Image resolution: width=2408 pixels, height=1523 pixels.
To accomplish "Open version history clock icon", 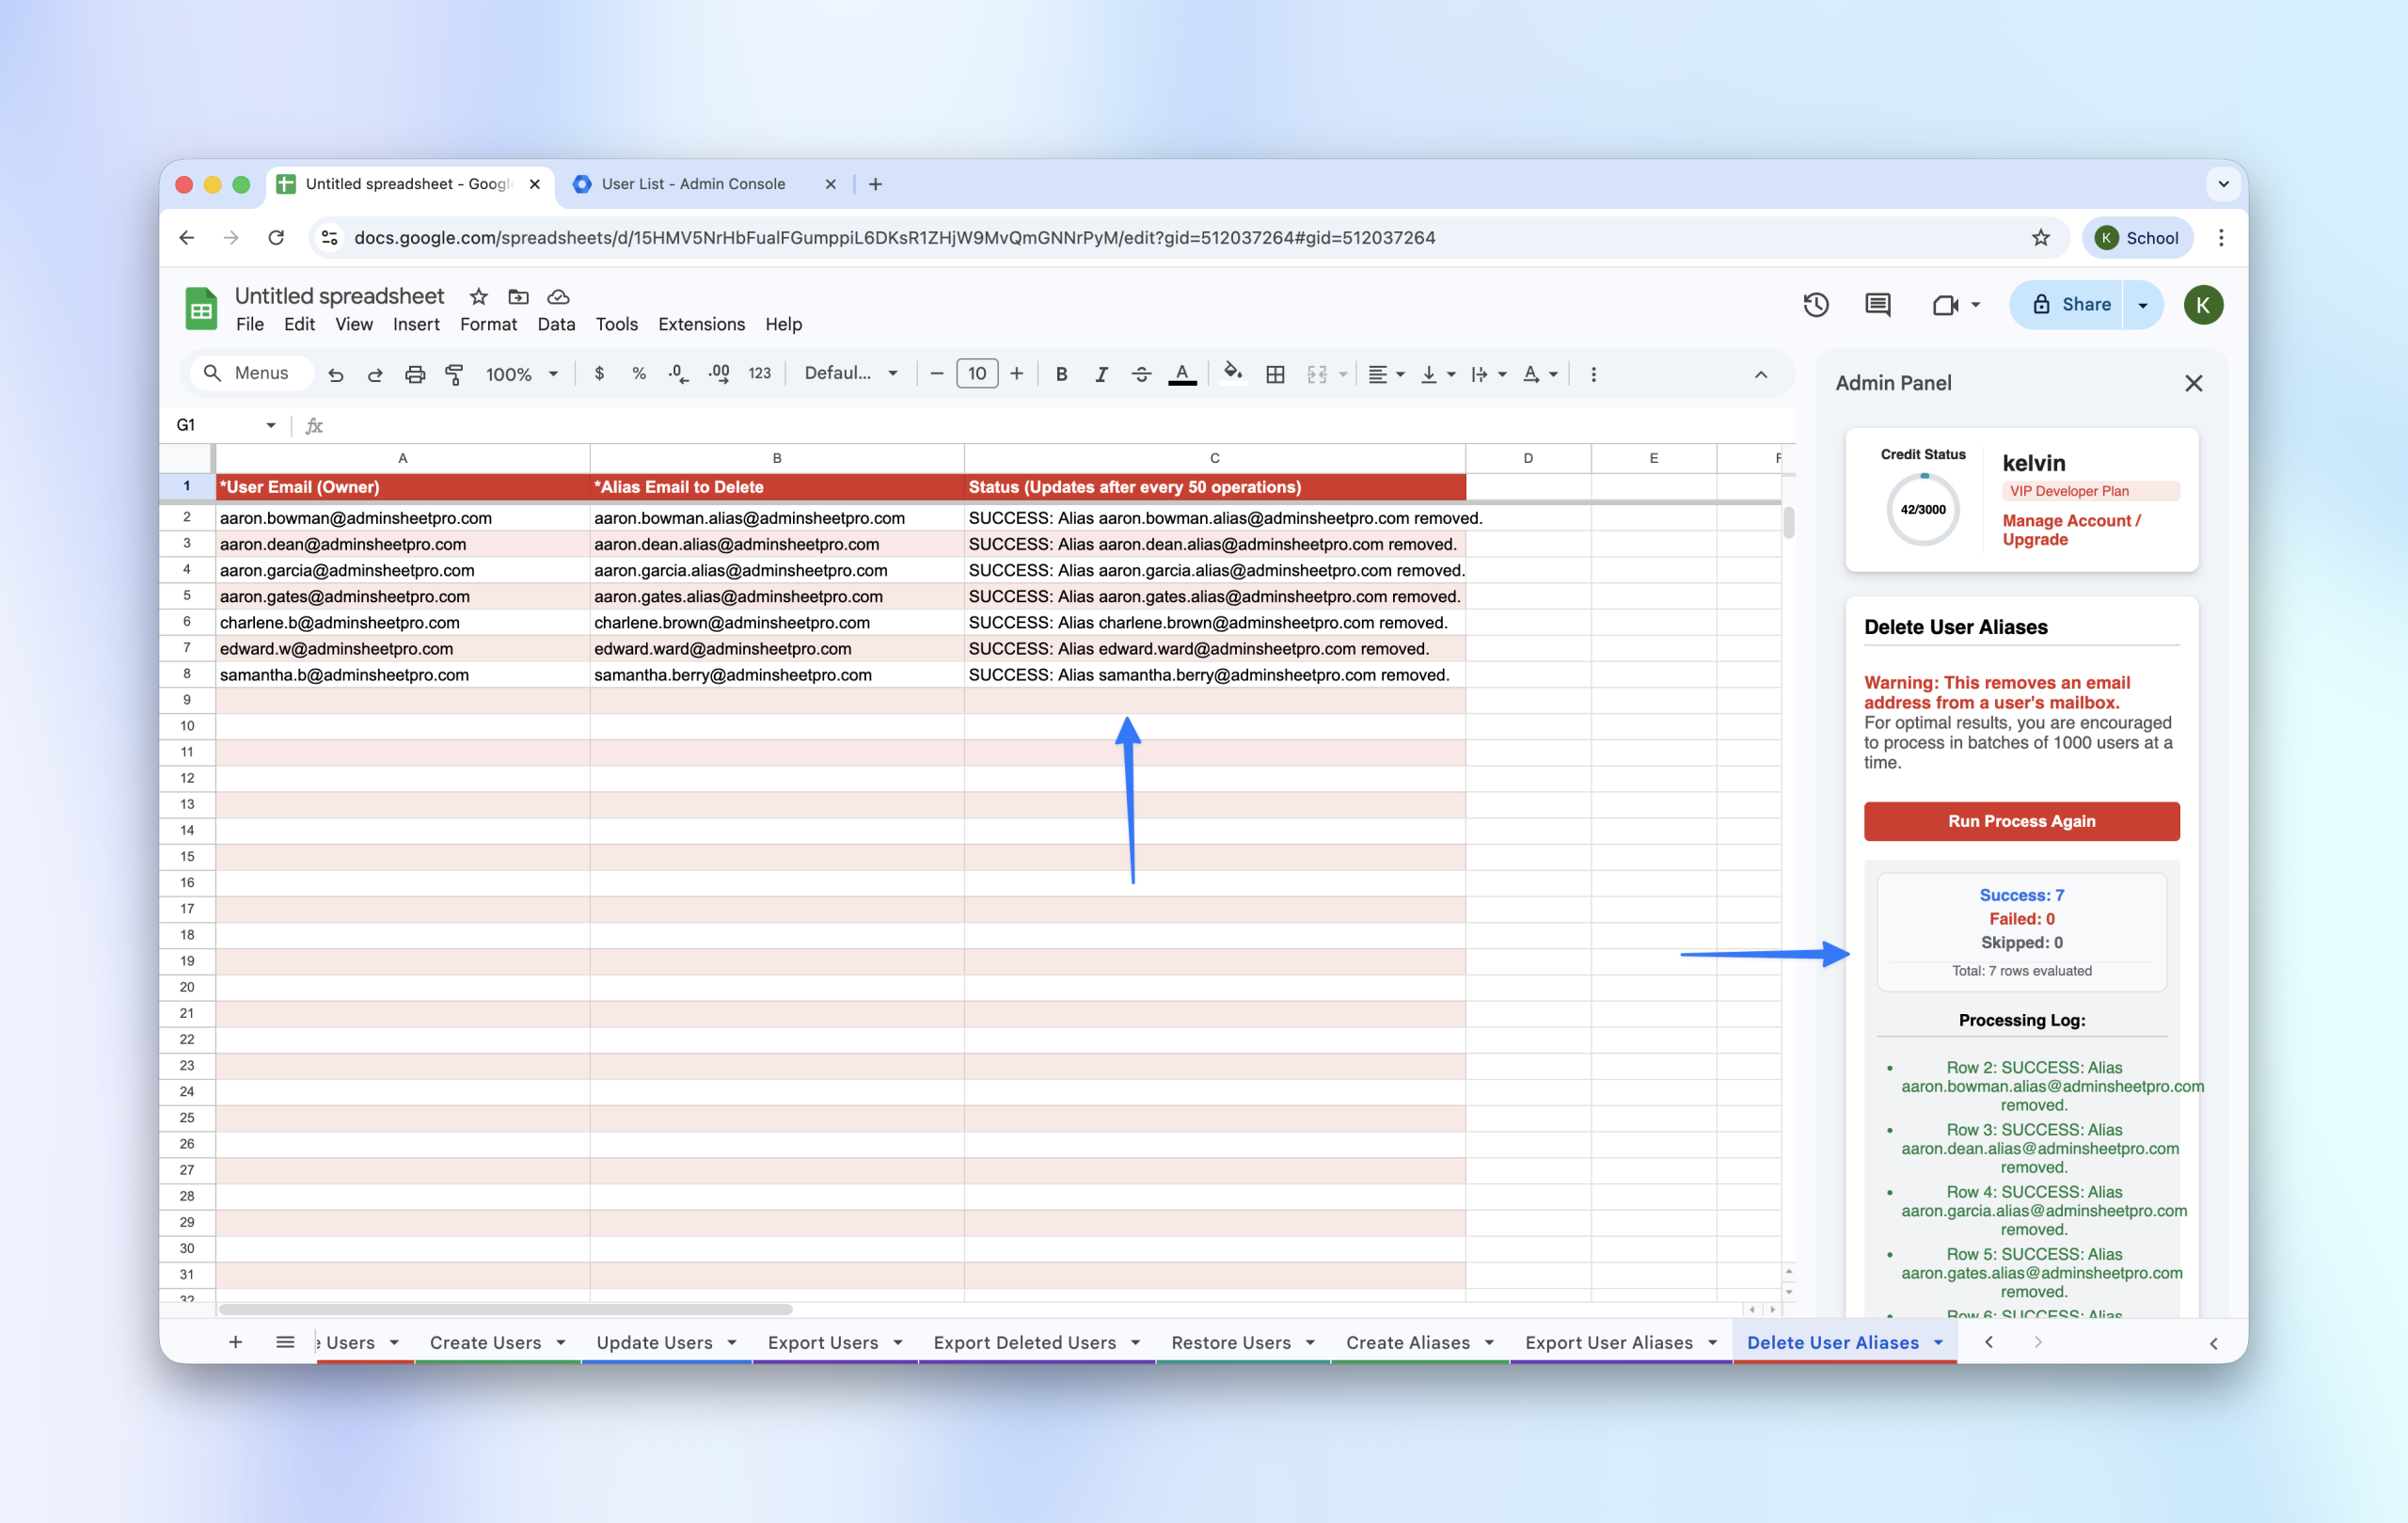I will click(x=1815, y=305).
